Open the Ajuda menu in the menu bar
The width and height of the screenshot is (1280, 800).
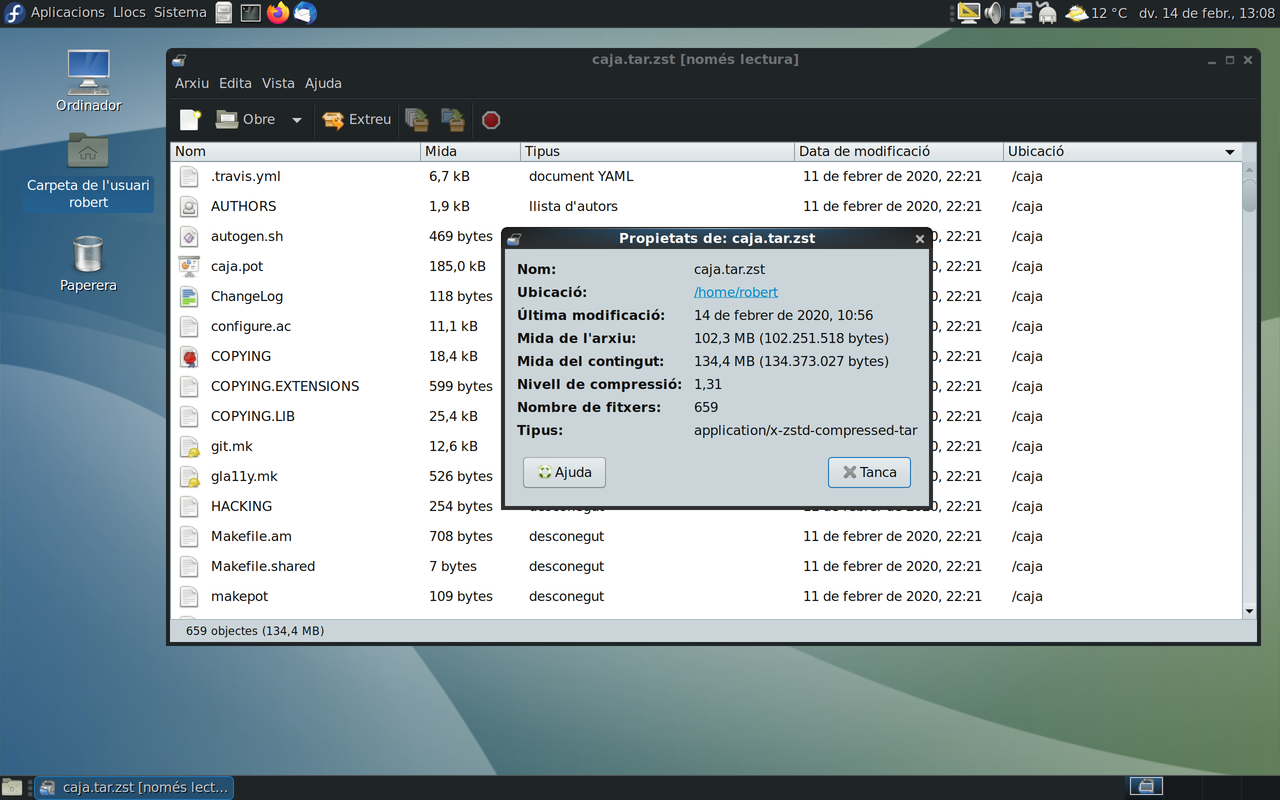323,83
